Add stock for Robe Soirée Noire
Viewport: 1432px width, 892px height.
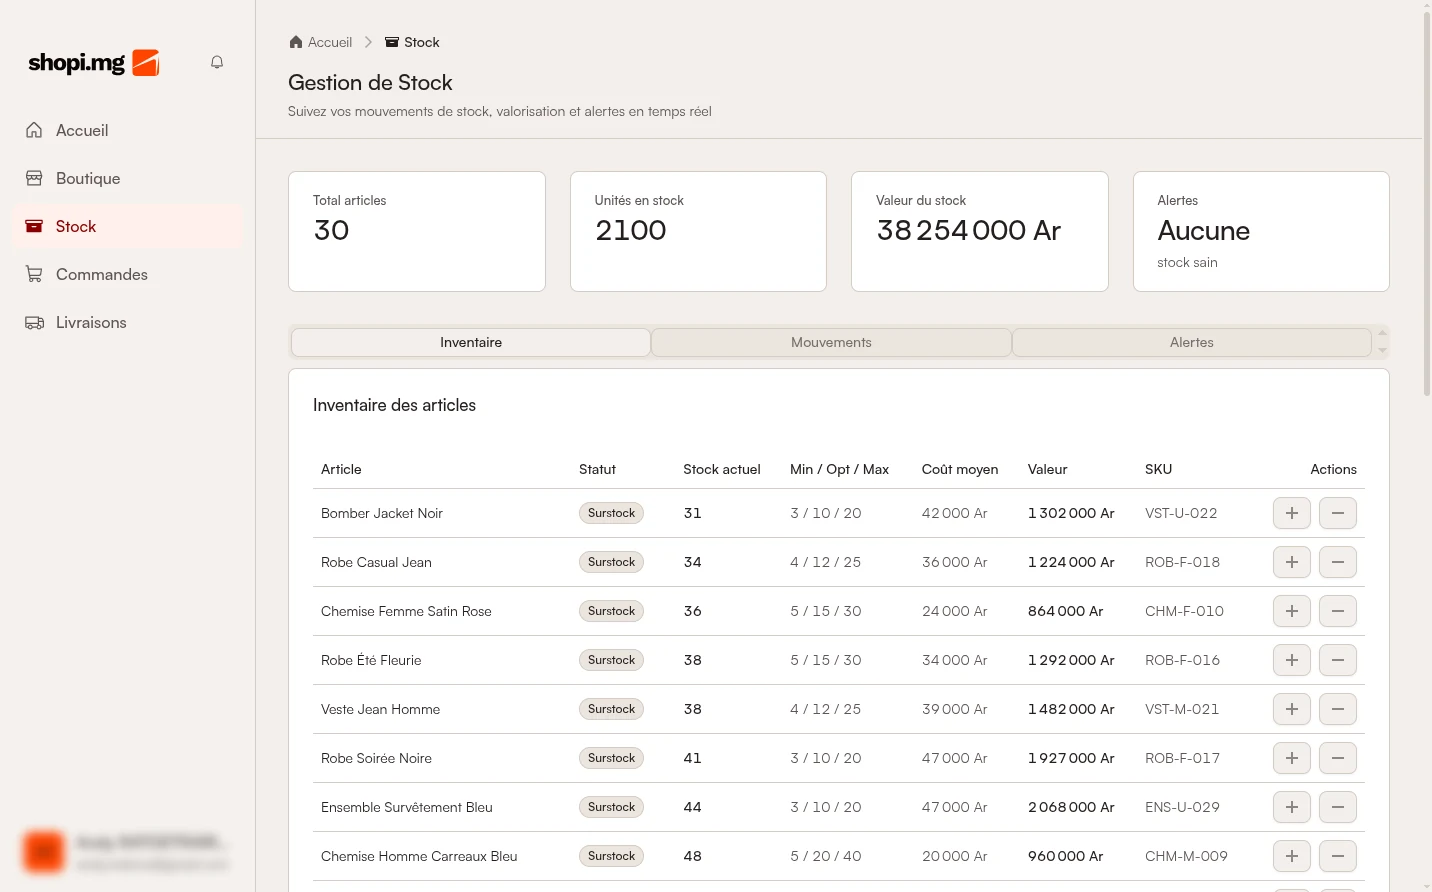pyautogui.click(x=1292, y=758)
